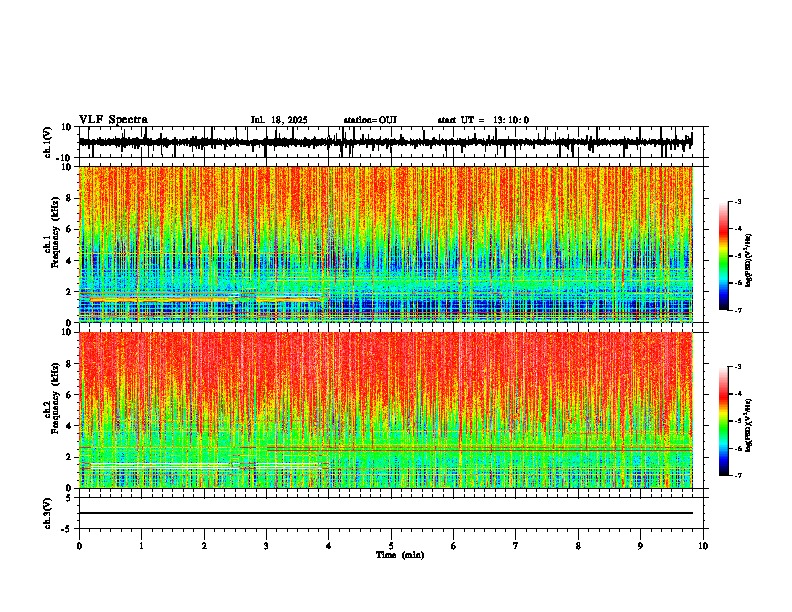Click the "Time (min)" axis title
The height and width of the screenshot is (612, 792).
(400, 555)
